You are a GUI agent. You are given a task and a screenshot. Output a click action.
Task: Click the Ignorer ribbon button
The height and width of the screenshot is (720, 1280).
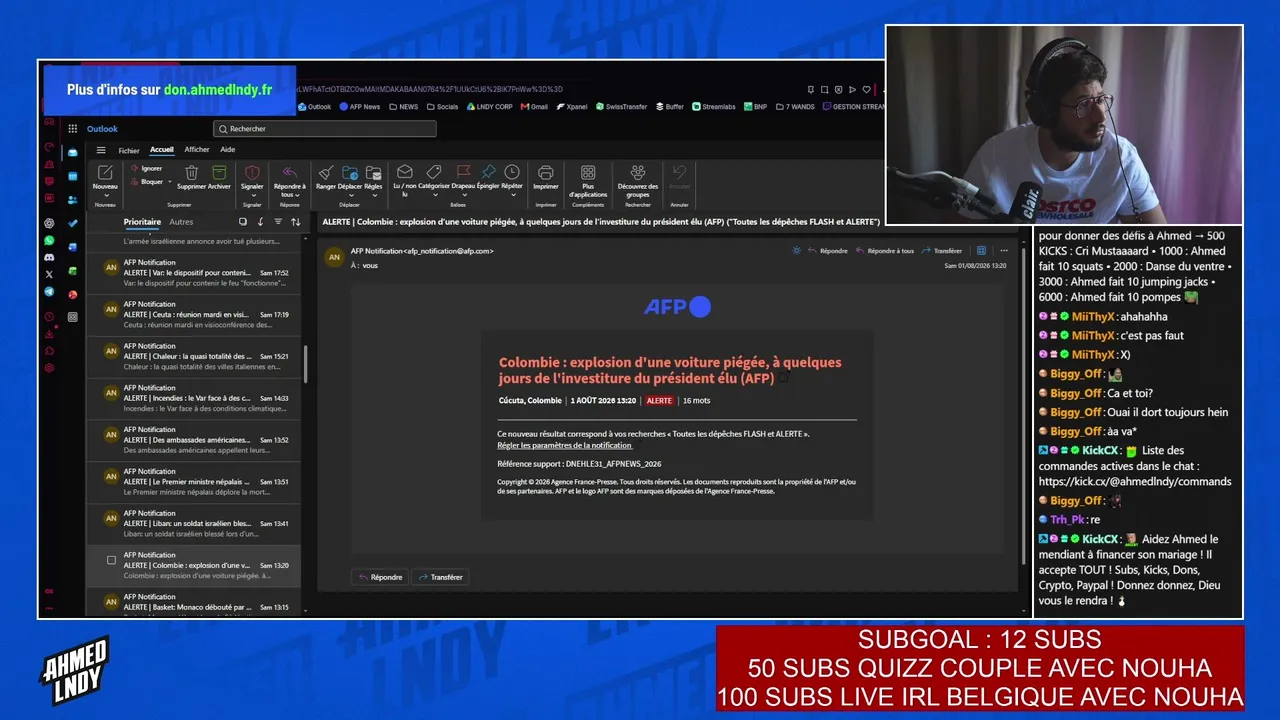[146, 168]
